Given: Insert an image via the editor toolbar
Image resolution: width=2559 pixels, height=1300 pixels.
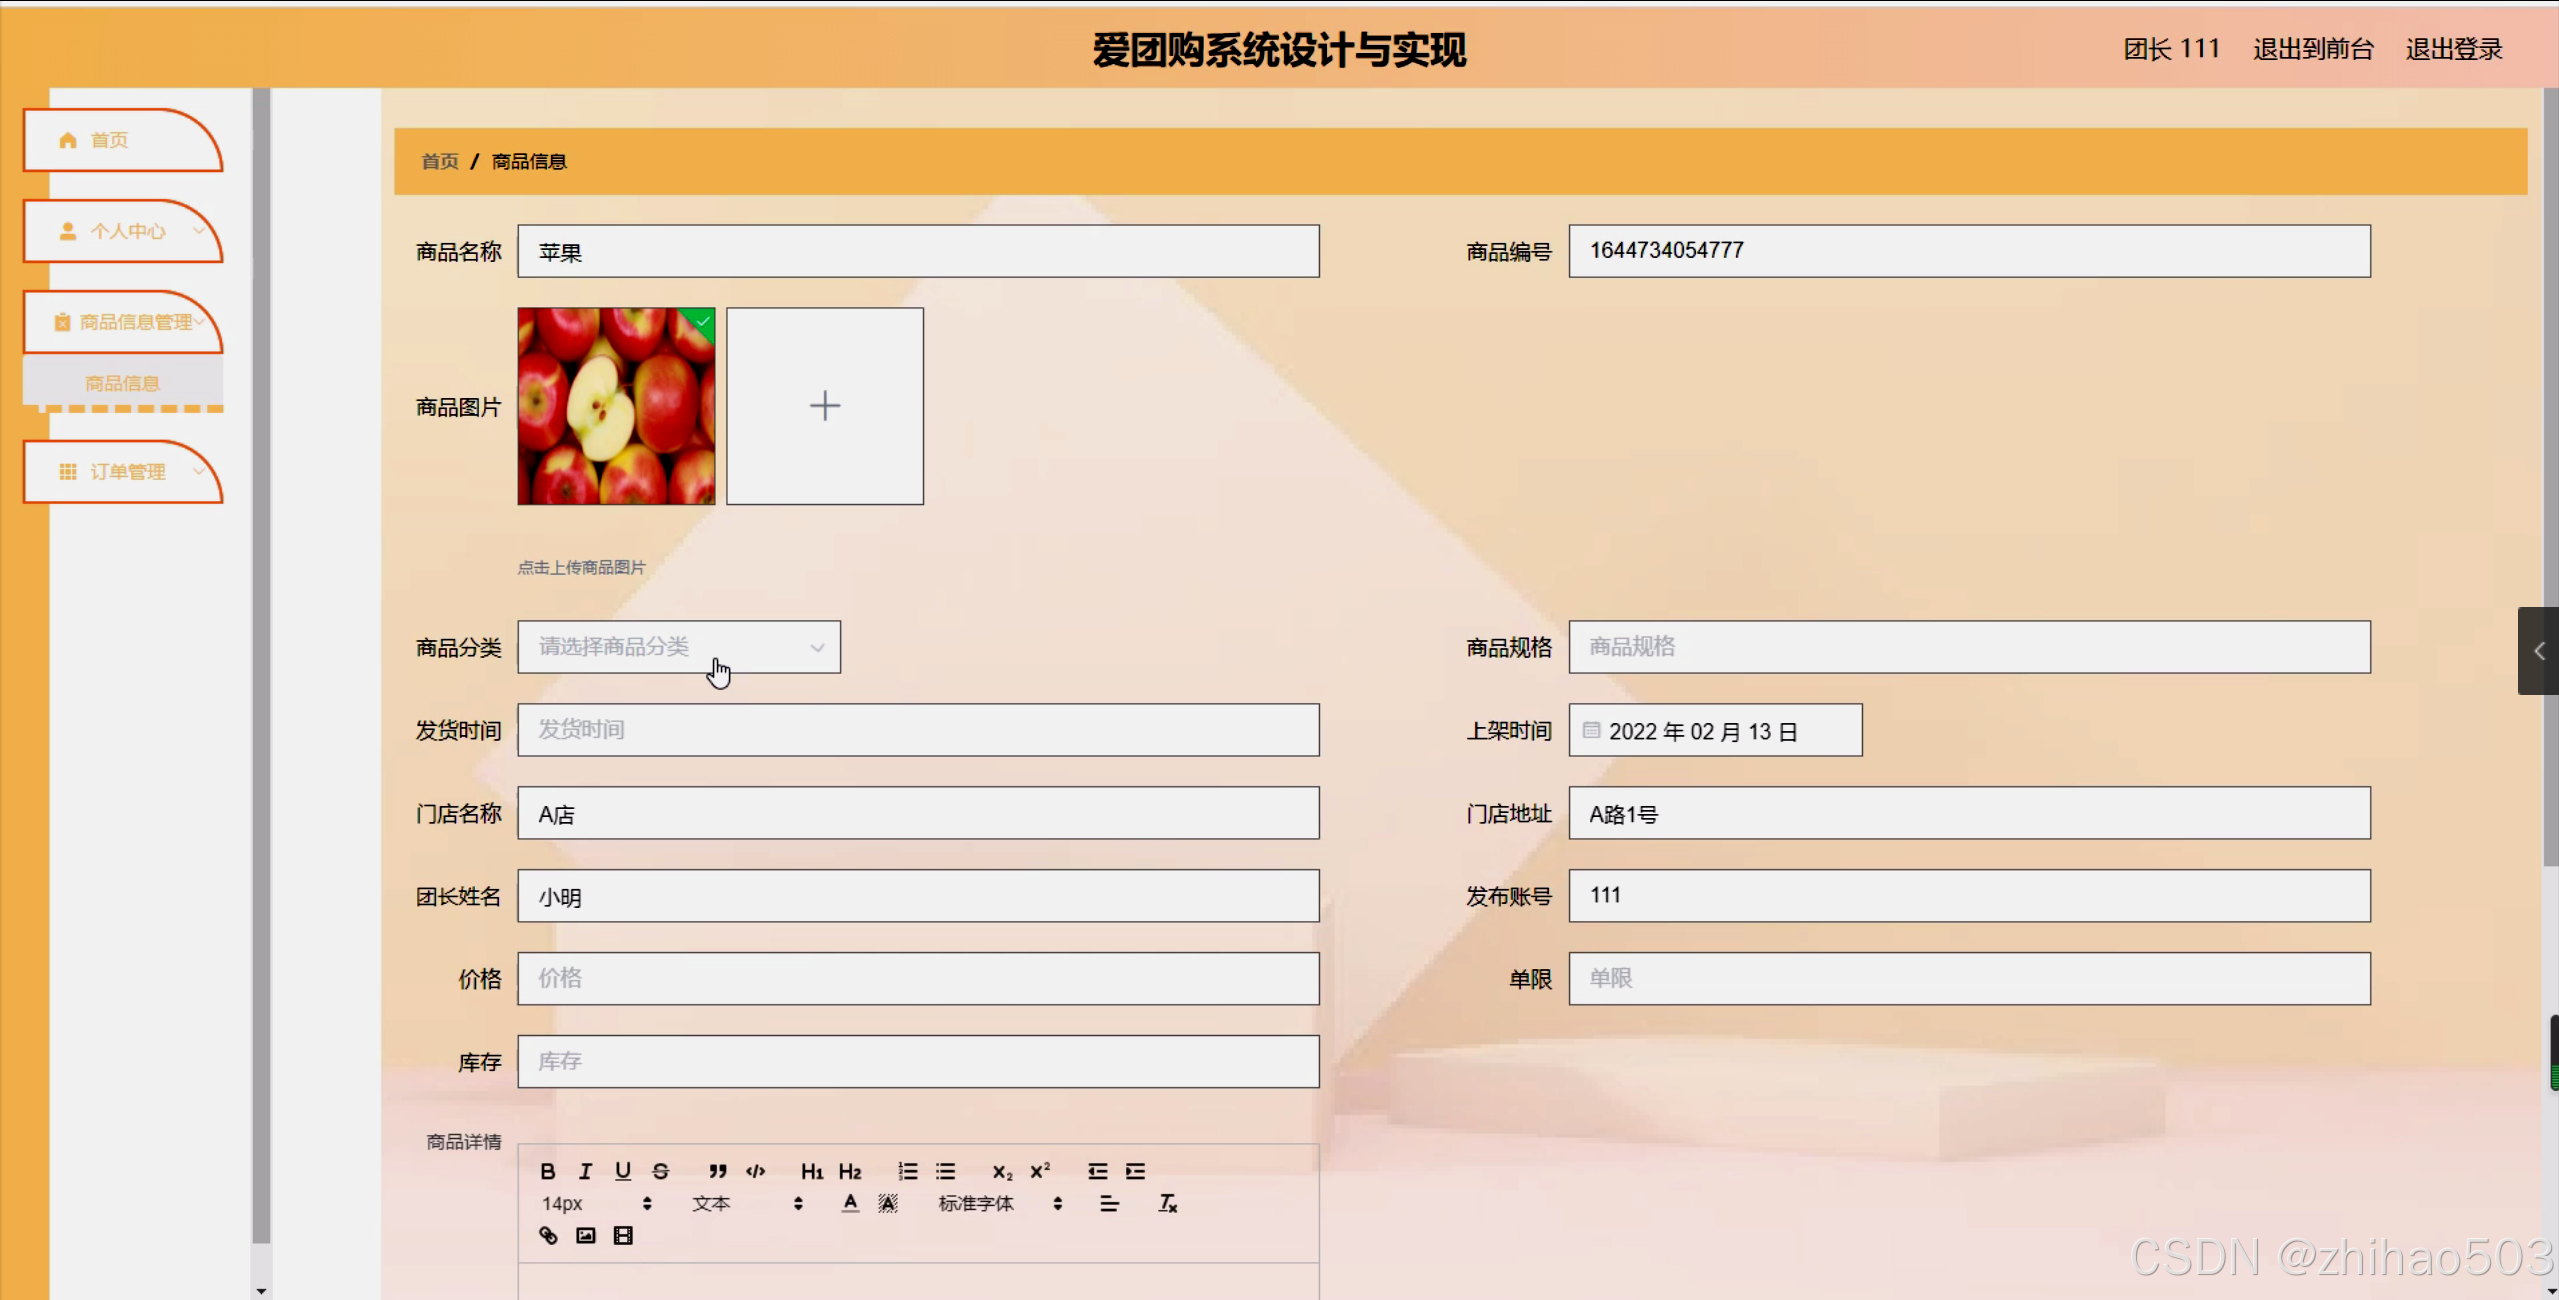Looking at the screenshot, I should click(586, 1236).
